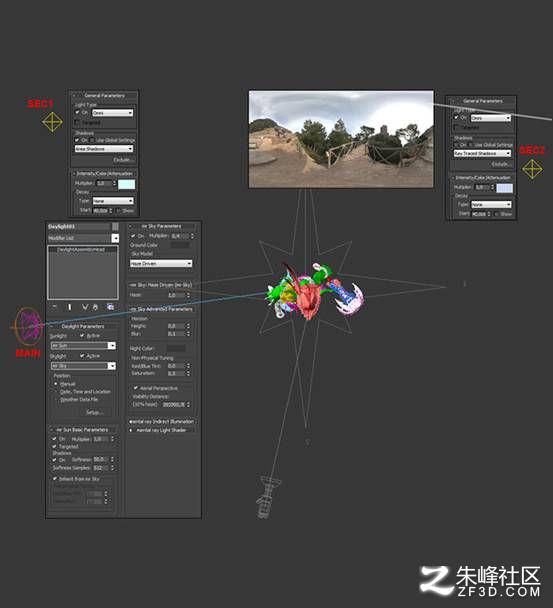The image size is (553, 608).
Task: Click the Setup... button in Daylight Parameters
Action: 95,412
